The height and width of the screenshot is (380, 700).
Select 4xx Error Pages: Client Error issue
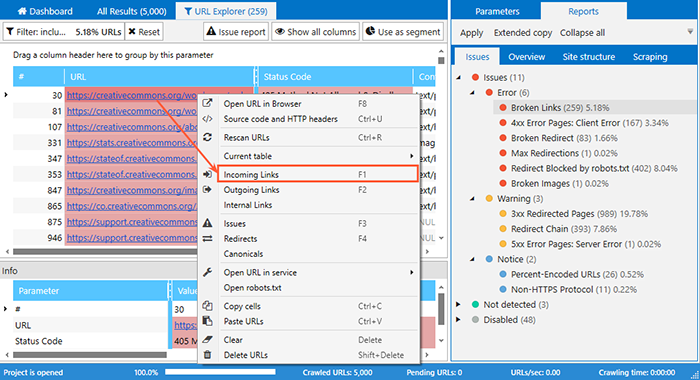(x=589, y=123)
